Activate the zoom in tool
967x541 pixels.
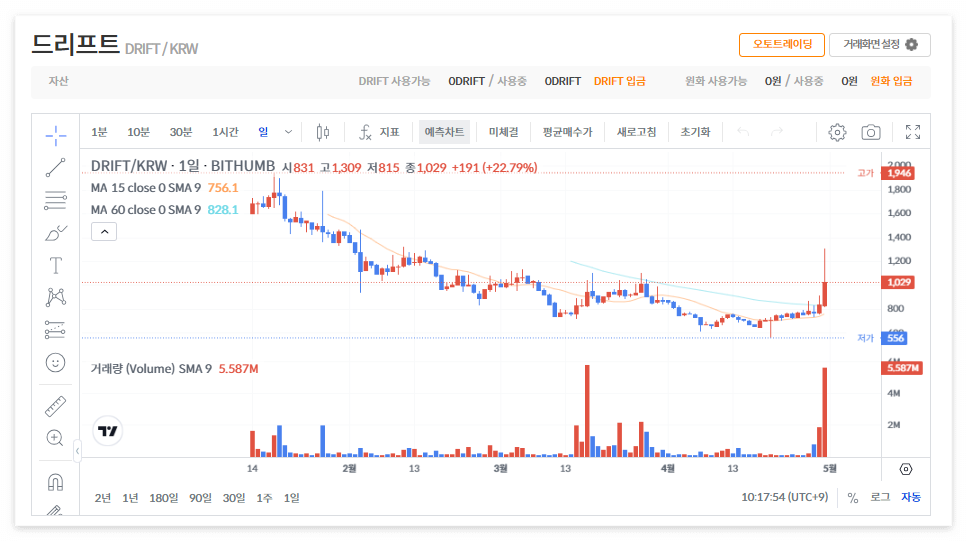pyautogui.click(x=56, y=438)
